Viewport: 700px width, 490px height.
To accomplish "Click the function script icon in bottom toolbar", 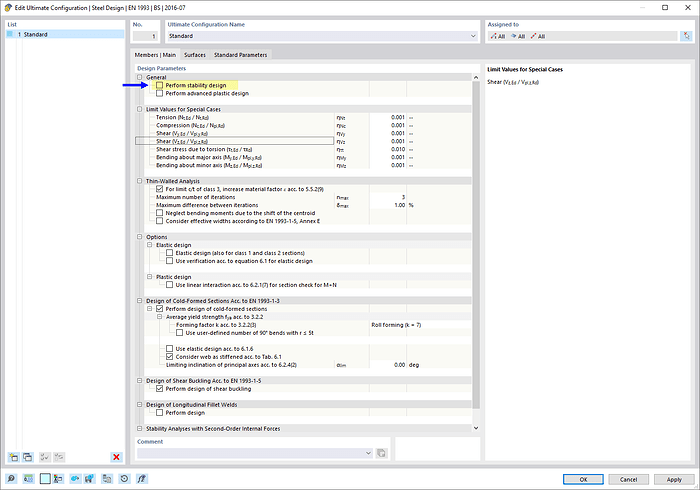I will coord(142,479).
